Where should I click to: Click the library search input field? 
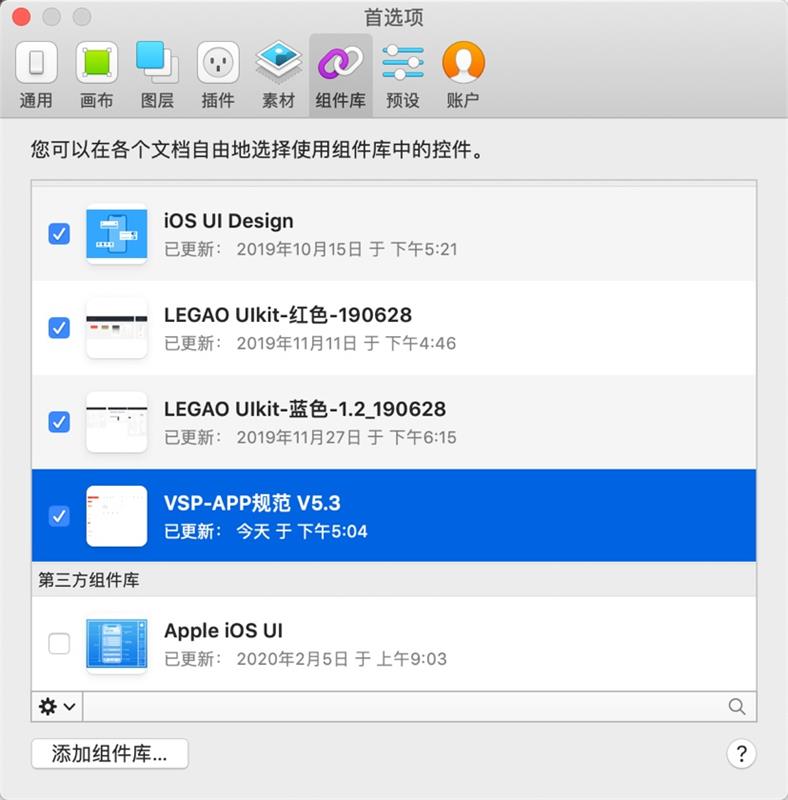[403, 707]
